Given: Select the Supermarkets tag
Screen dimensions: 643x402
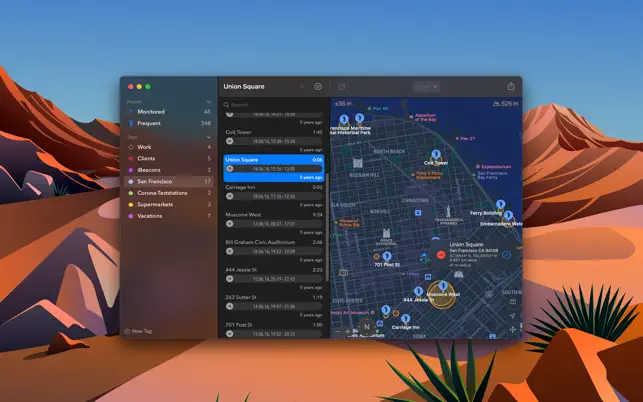Looking at the screenshot, I should (x=169, y=204).
